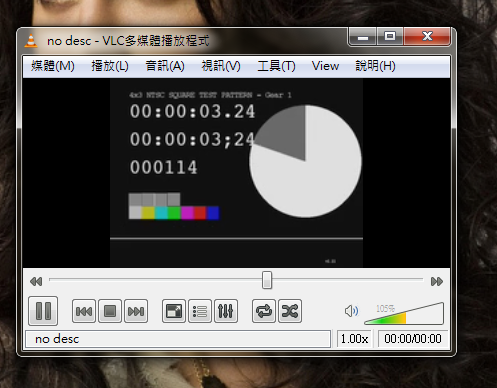497x388 pixels.
Task: Open the 播放(L) menu
Action: click(x=110, y=66)
